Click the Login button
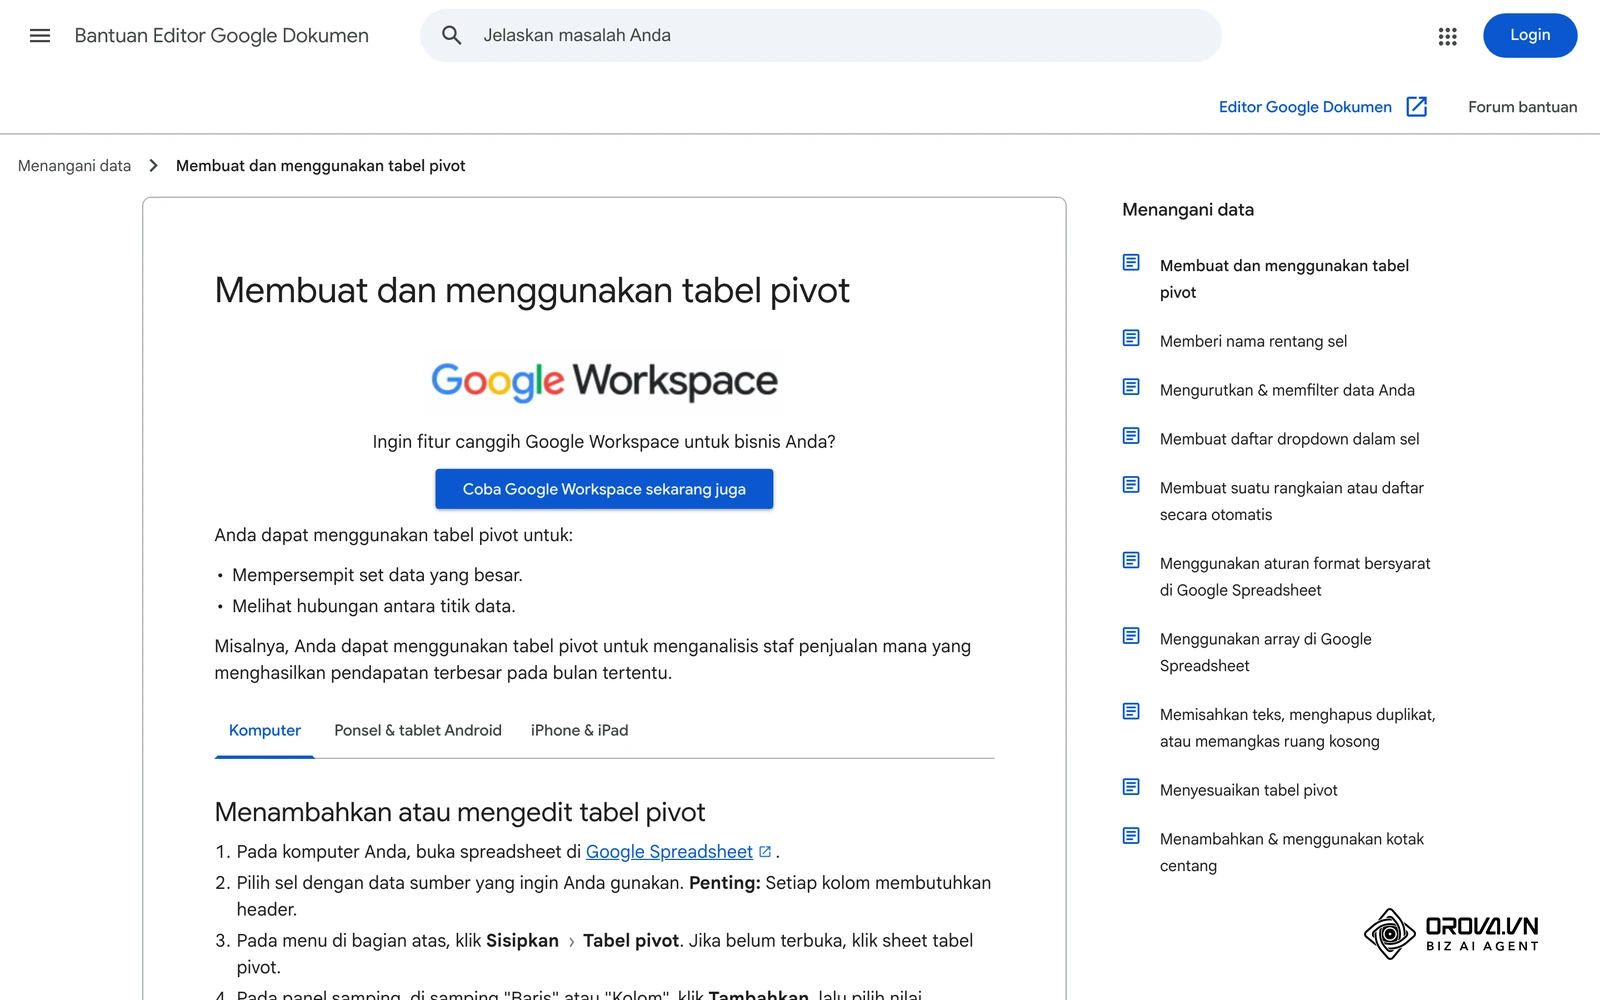Image resolution: width=1600 pixels, height=1000 pixels. click(1530, 36)
